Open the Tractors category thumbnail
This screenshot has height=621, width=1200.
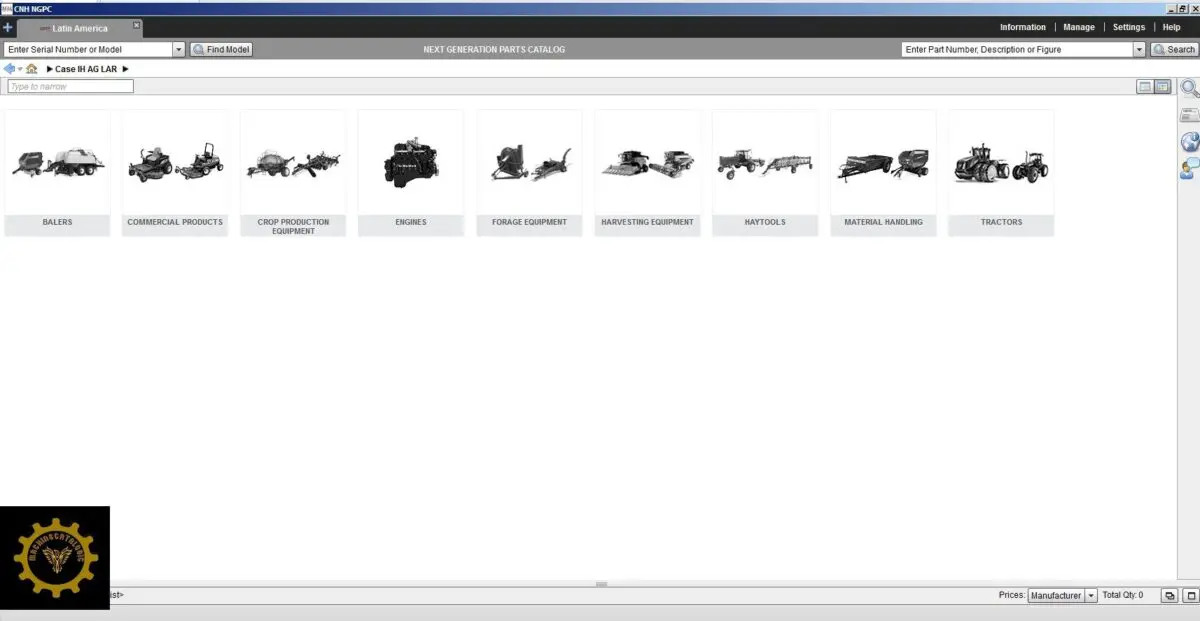click(1001, 173)
